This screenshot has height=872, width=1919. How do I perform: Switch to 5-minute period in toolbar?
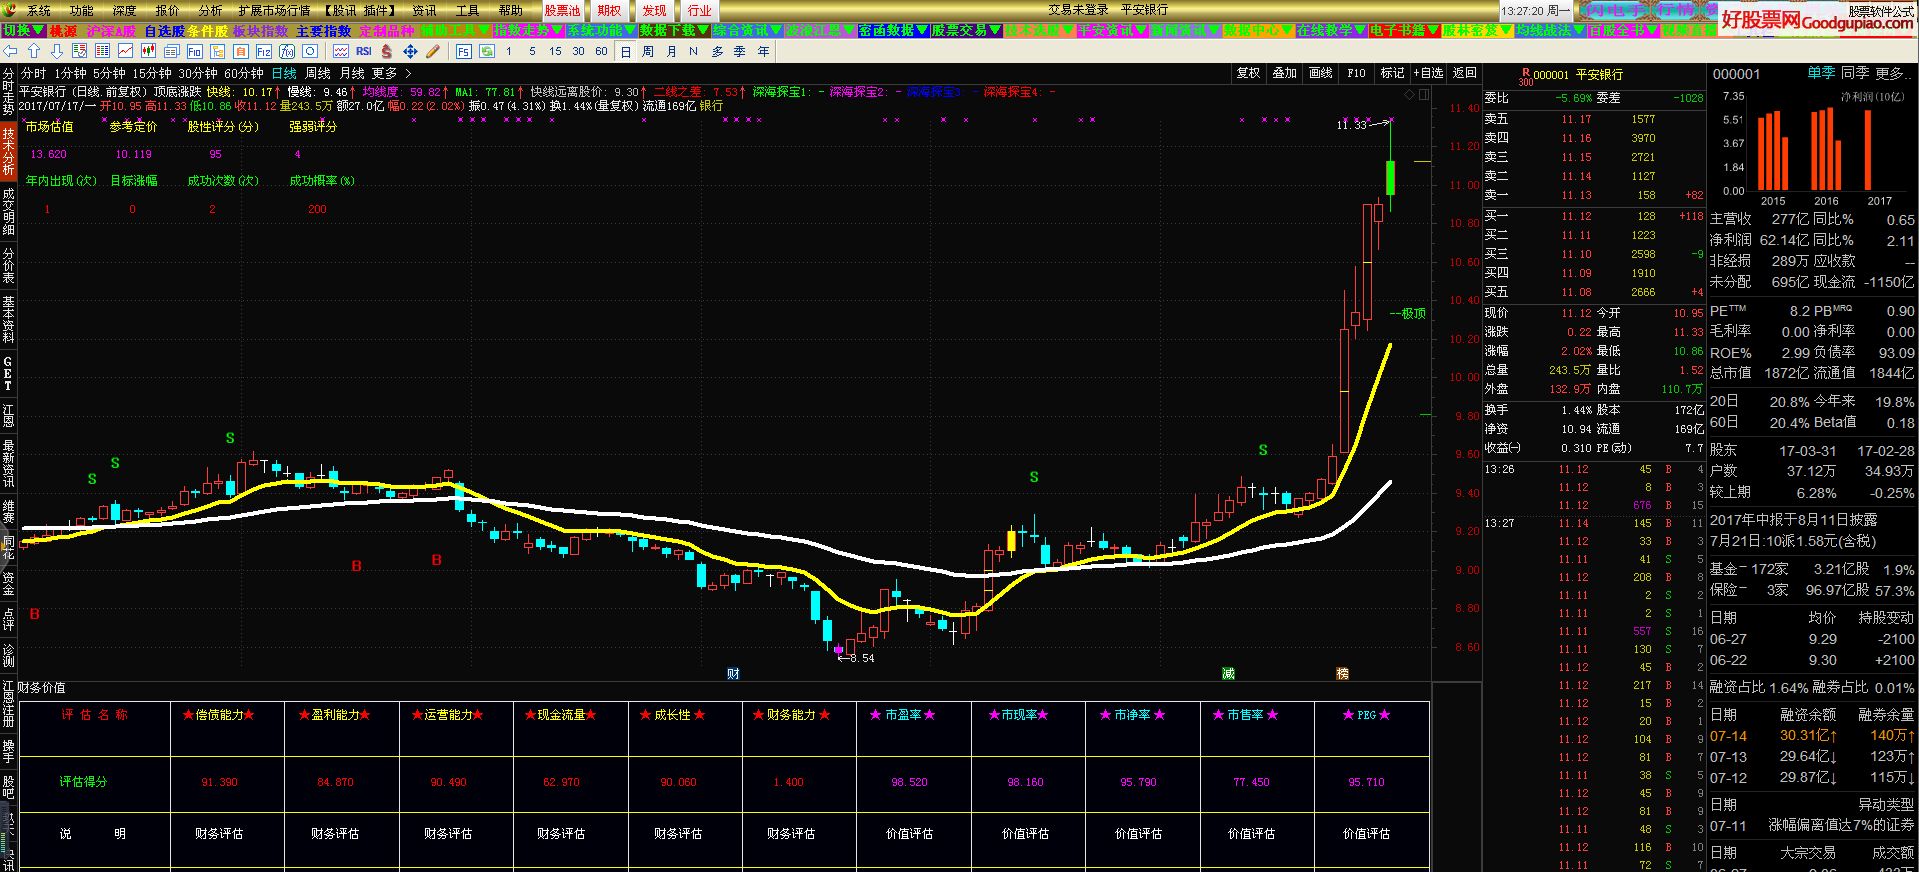tap(532, 51)
